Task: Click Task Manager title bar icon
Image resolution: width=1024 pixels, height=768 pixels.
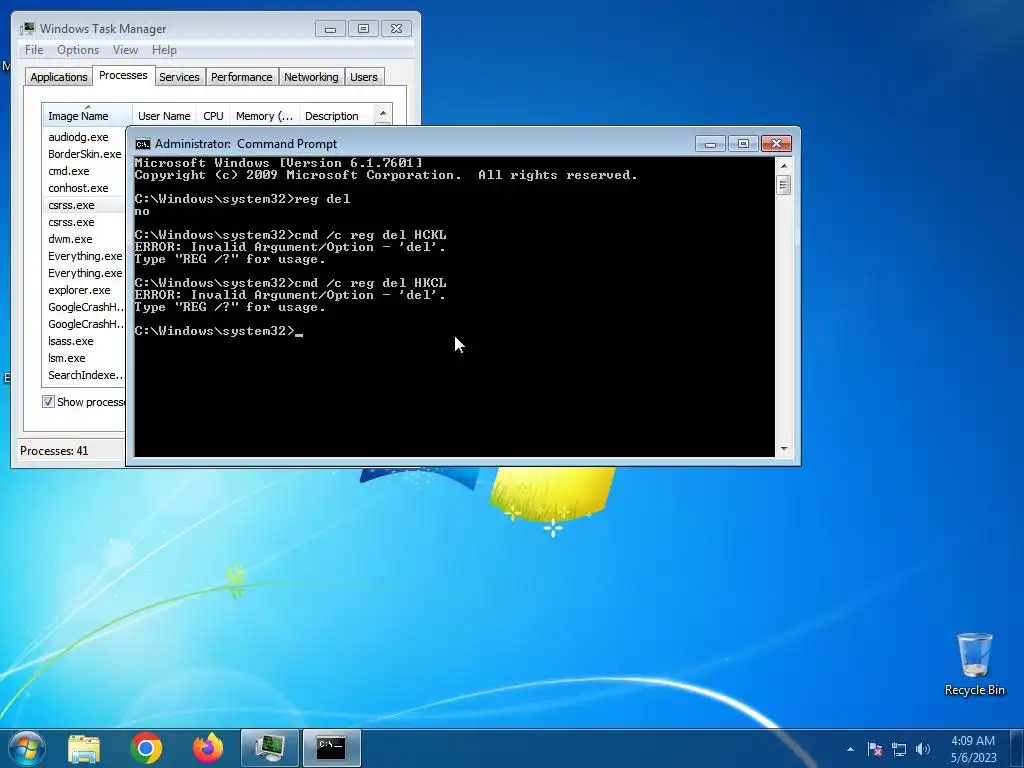Action: pos(27,29)
